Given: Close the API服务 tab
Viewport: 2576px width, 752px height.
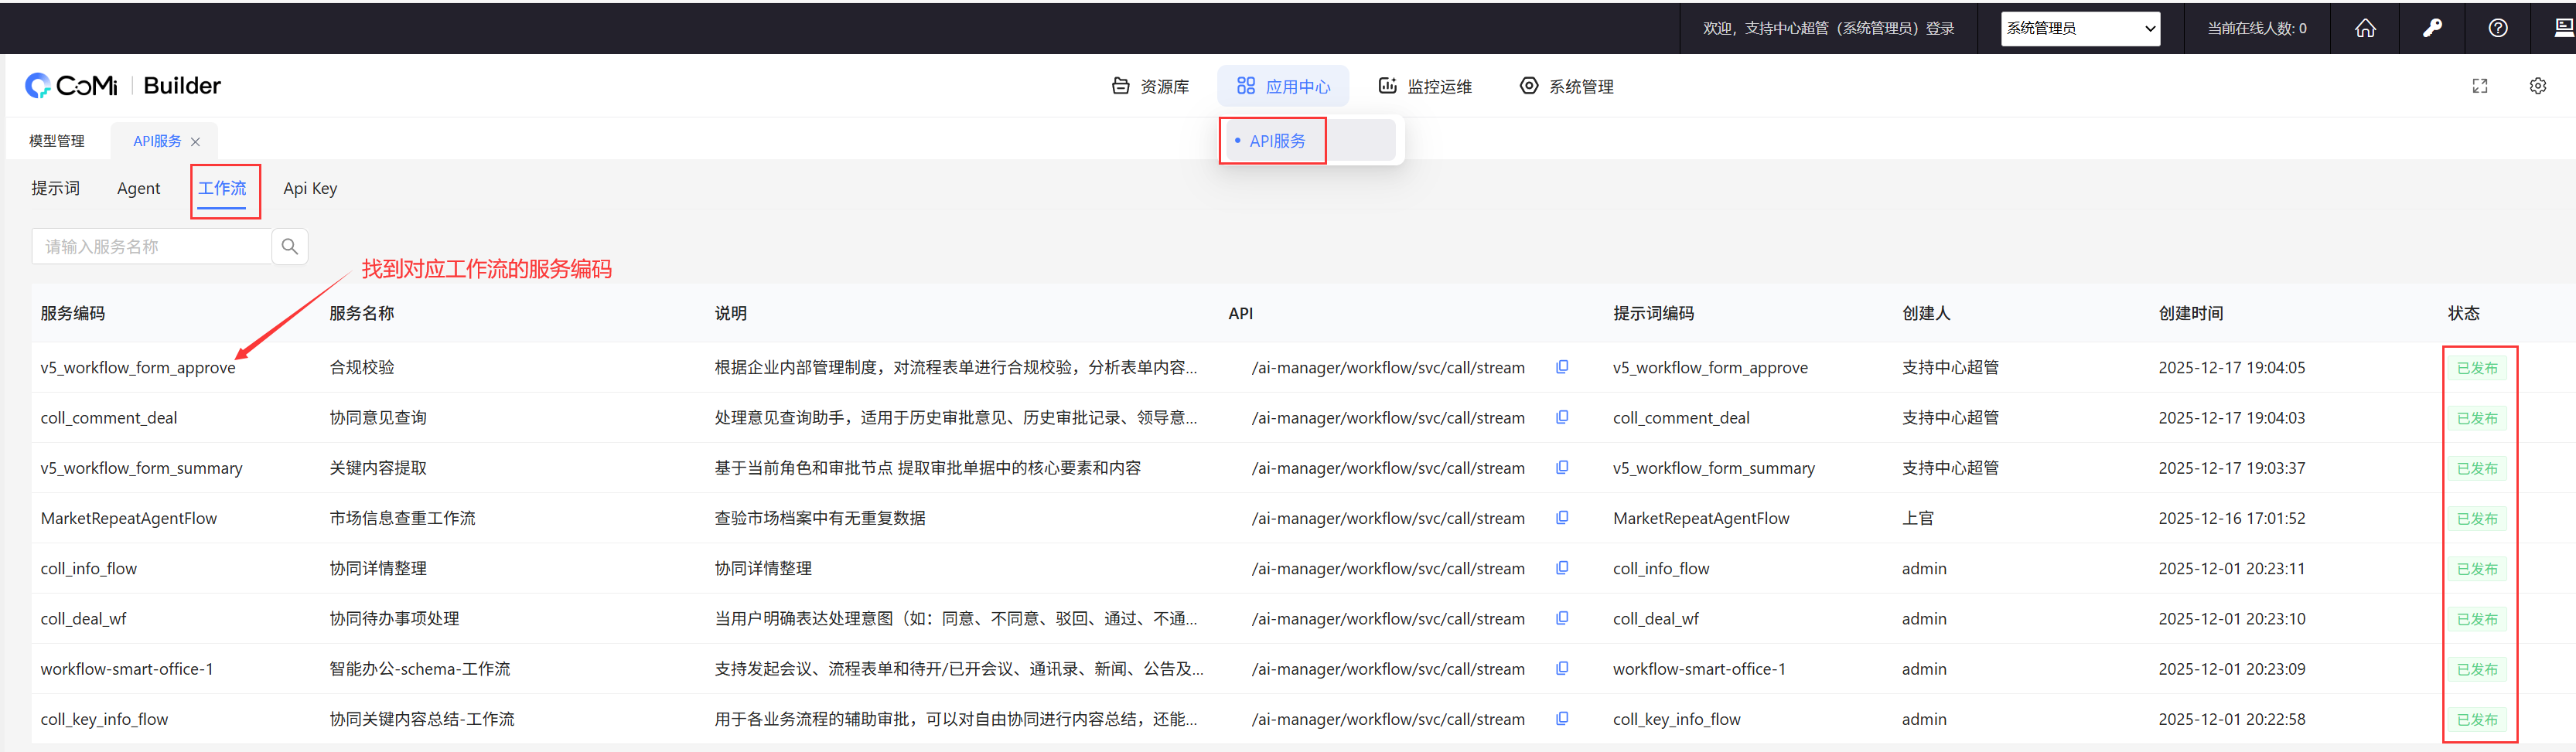Looking at the screenshot, I should pos(195,142).
